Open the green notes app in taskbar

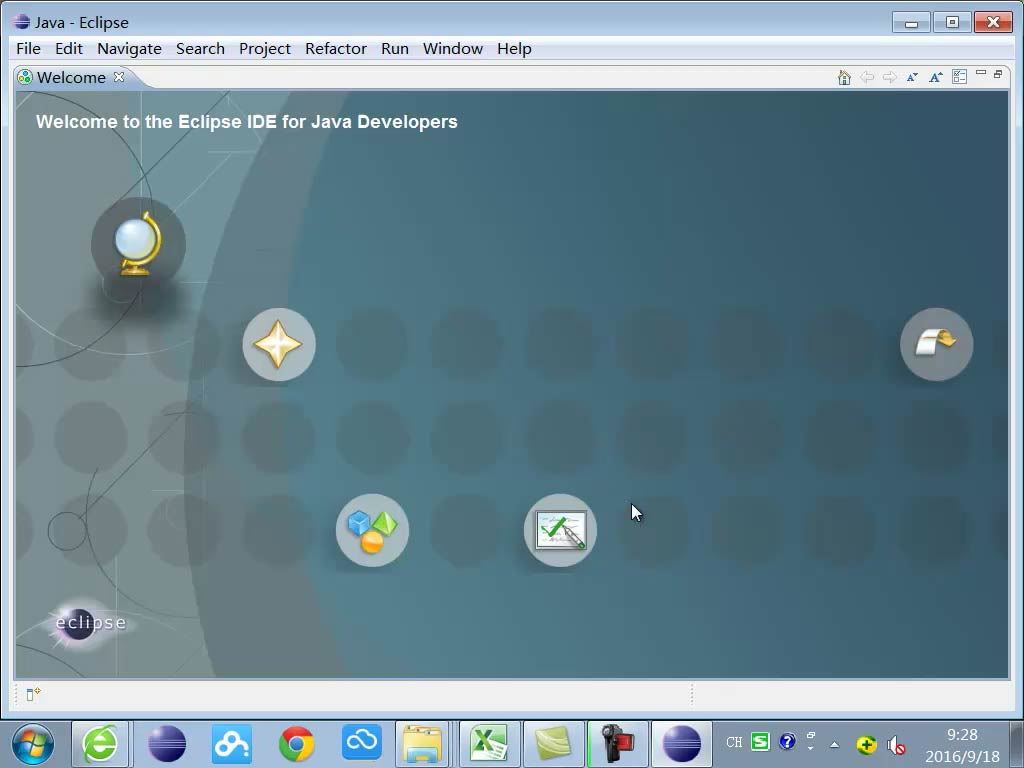click(x=553, y=744)
